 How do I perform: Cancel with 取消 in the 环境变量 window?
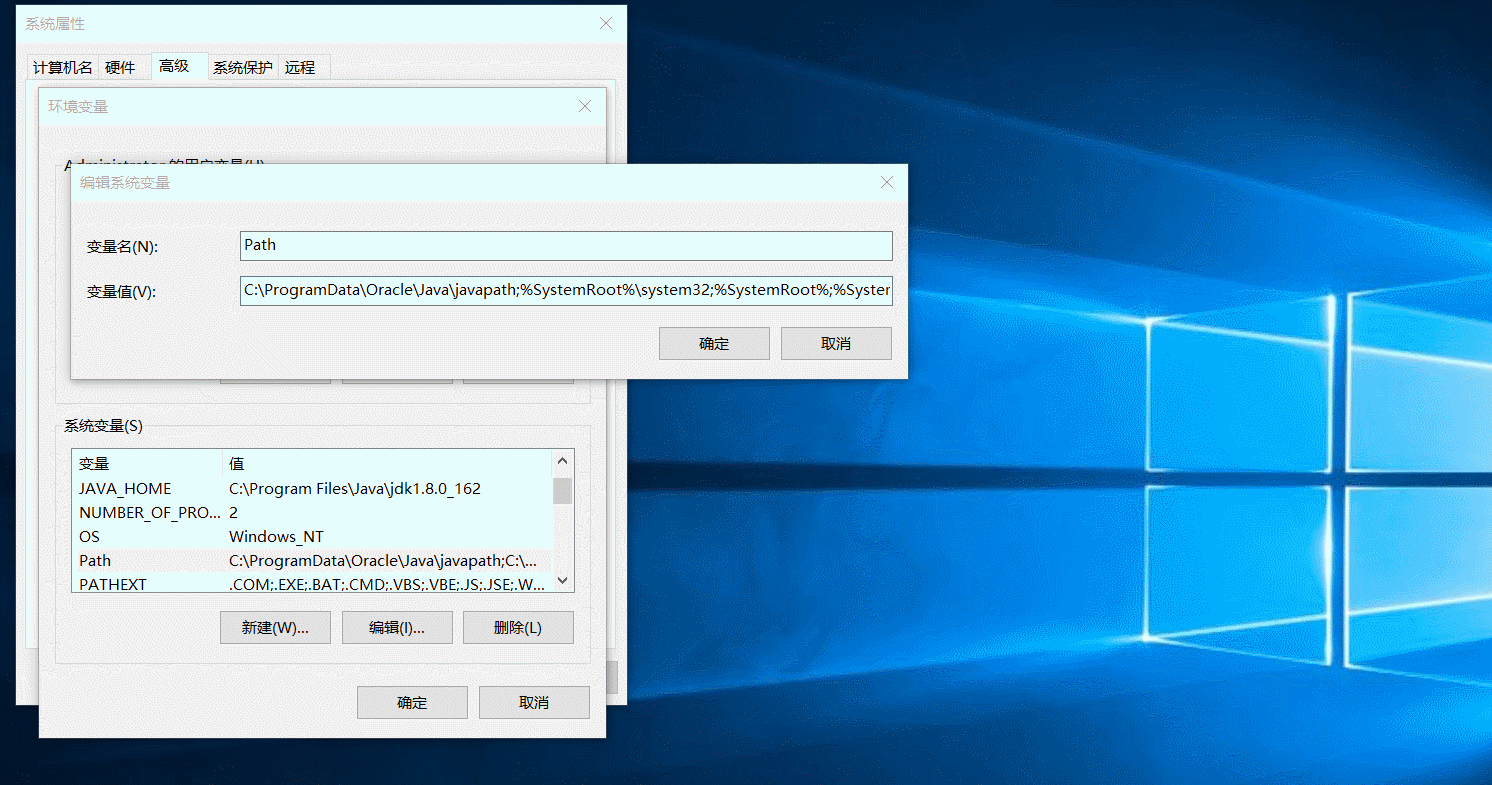(534, 703)
